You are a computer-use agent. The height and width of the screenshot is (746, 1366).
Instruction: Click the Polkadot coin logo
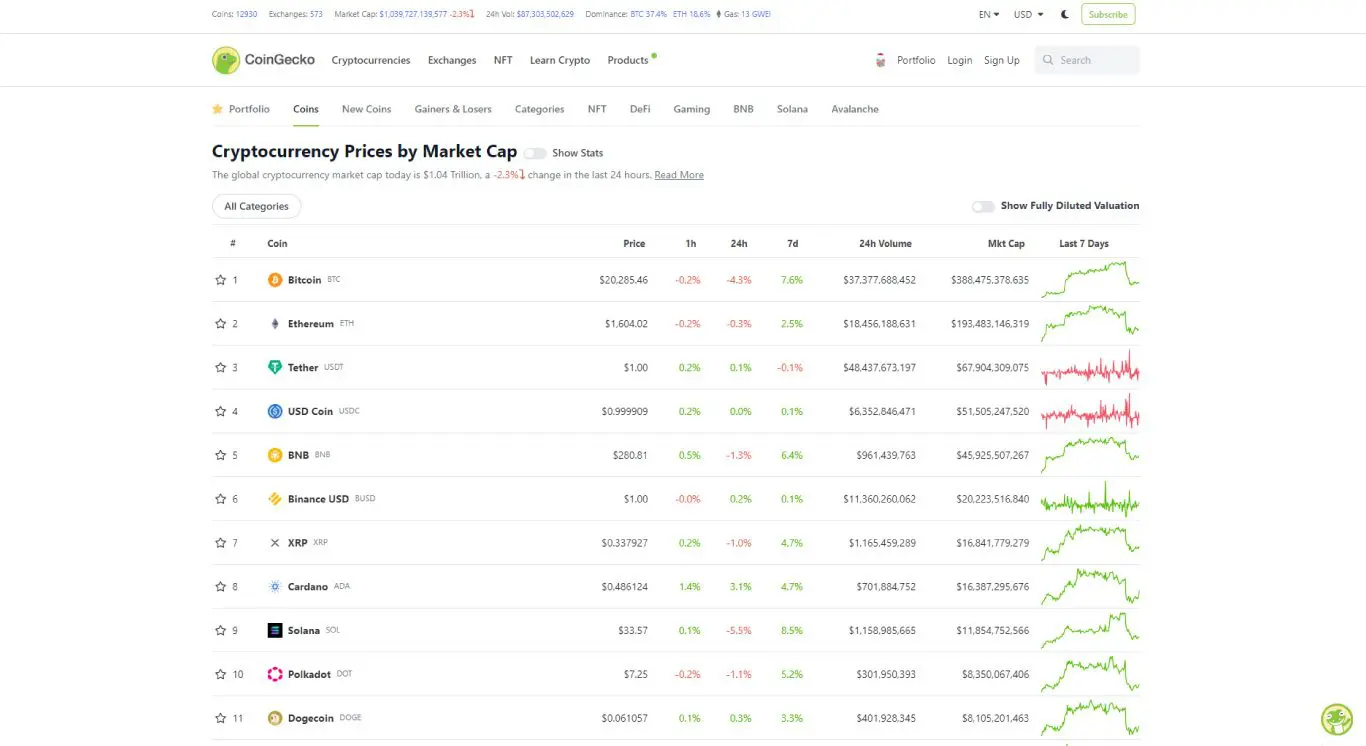[x=275, y=674]
